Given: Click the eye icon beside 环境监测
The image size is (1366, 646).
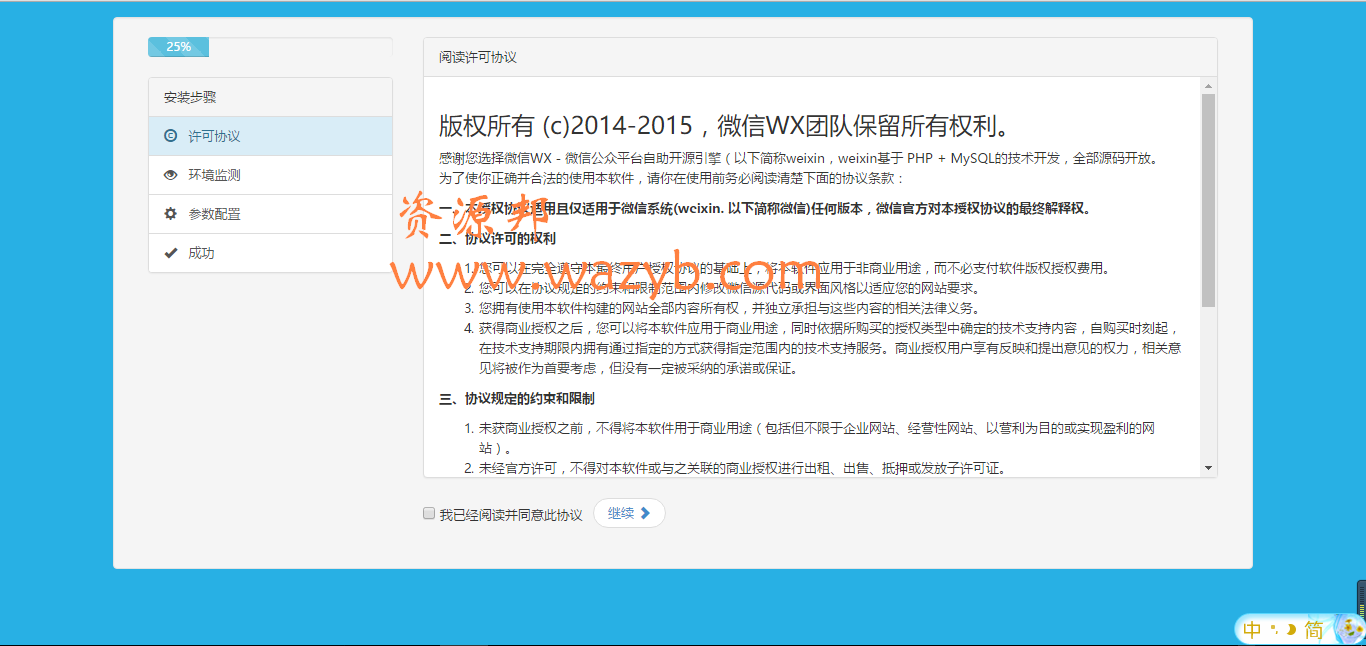Looking at the screenshot, I should (x=170, y=175).
